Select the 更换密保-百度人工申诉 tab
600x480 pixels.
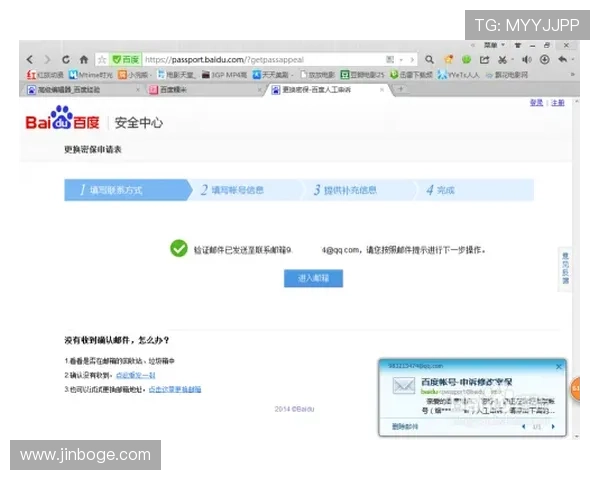click(x=325, y=90)
